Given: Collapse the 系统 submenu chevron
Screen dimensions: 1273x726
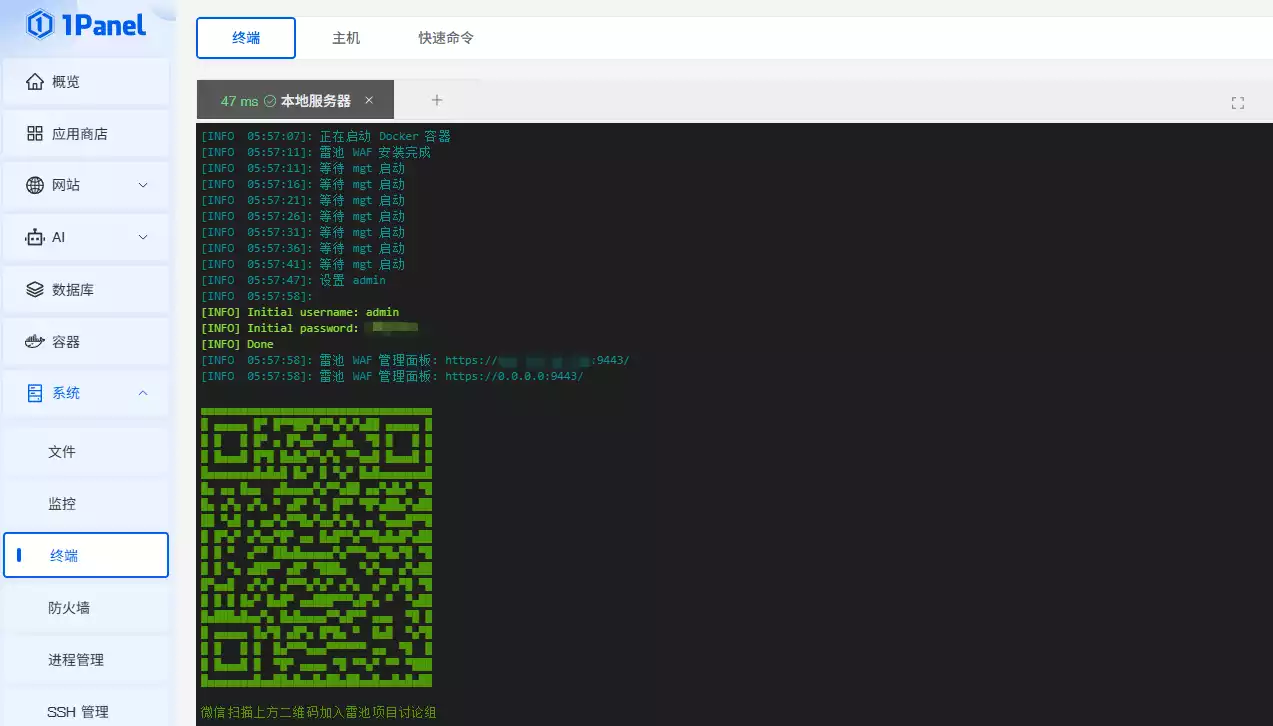Looking at the screenshot, I should point(143,393).
